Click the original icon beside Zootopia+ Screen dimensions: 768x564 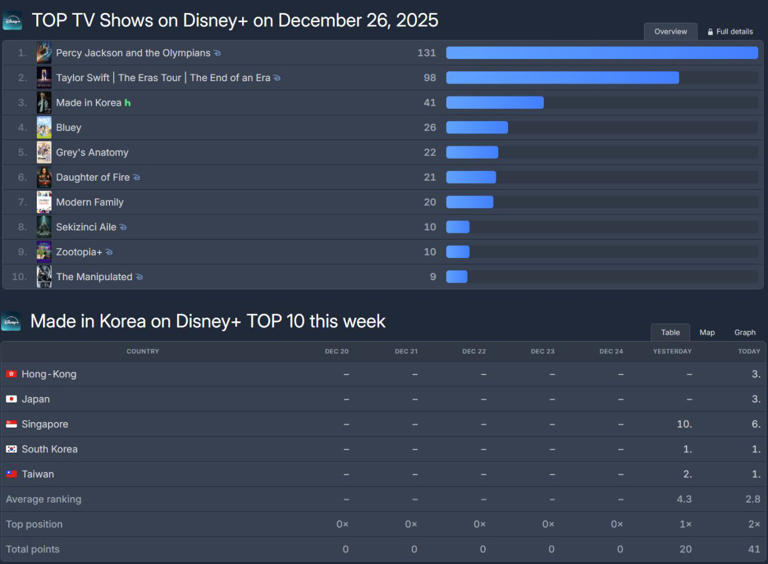(x=109, y=253)
